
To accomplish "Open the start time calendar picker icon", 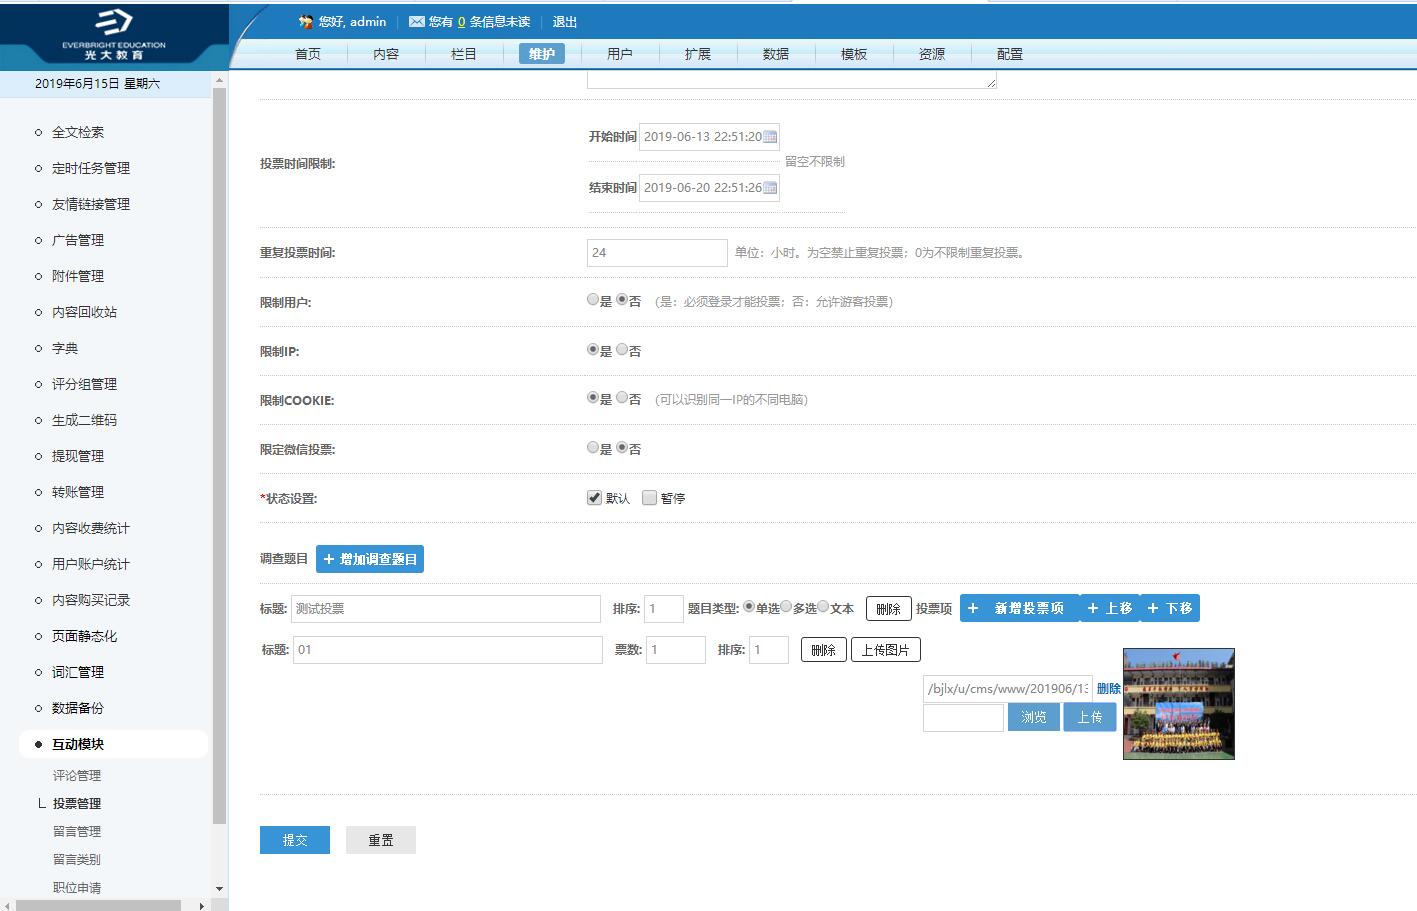I will click(x=770, y=137).
